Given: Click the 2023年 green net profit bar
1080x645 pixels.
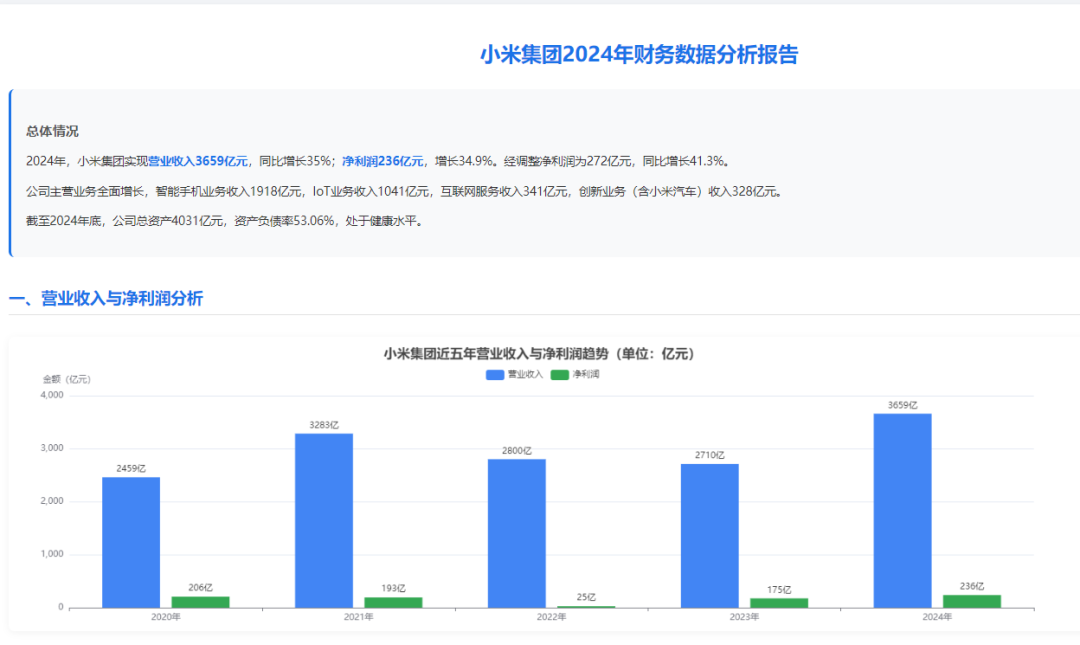Looking at the screenshot, I should coord(779,603).
